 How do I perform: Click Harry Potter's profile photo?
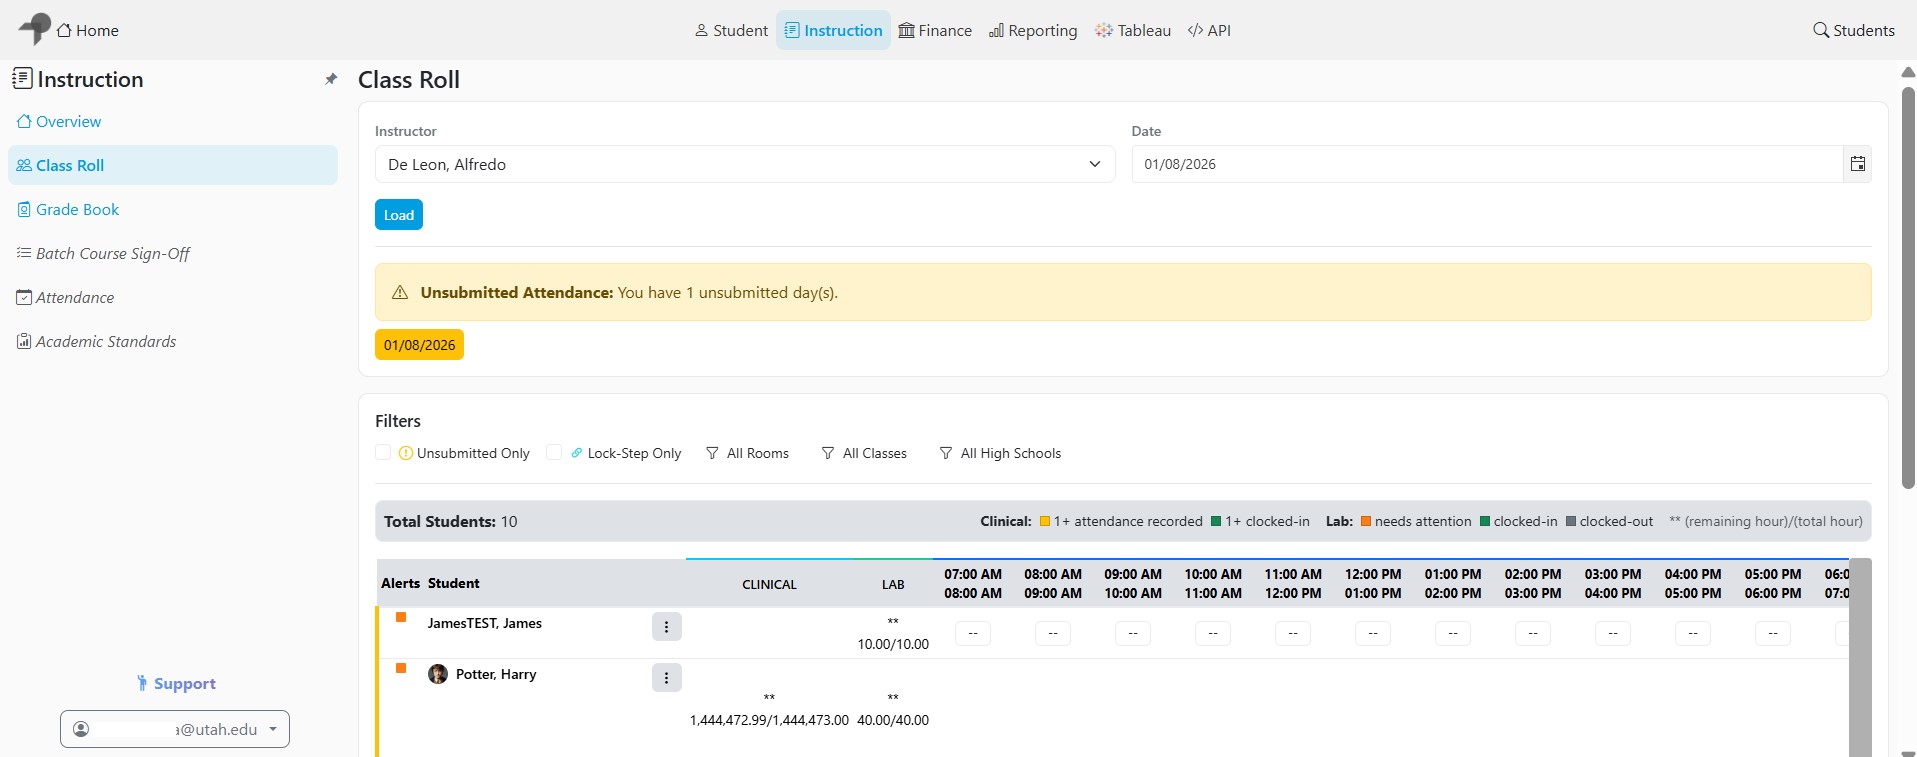tap(438, 674)
